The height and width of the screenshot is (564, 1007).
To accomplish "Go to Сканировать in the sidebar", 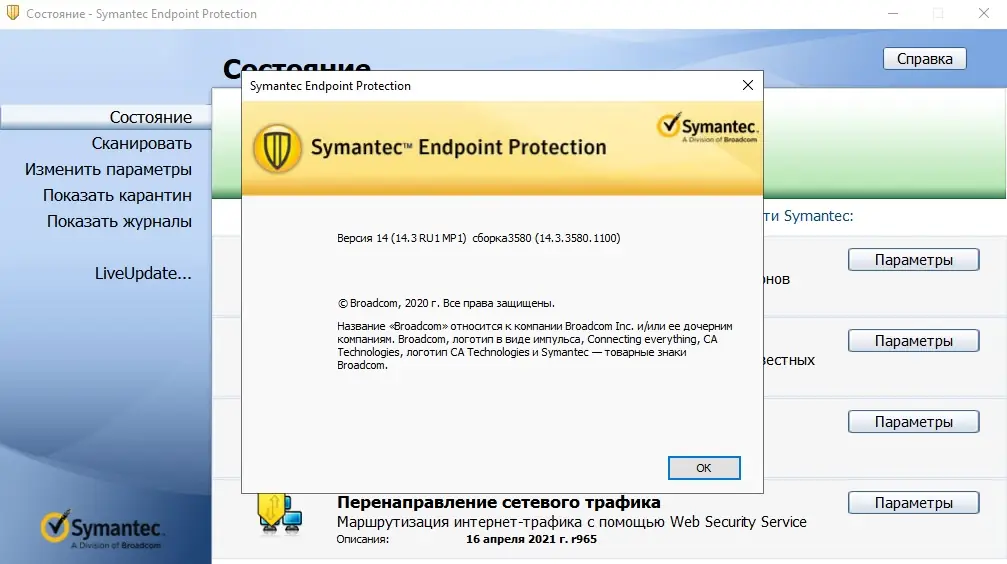I will (142, 143).
